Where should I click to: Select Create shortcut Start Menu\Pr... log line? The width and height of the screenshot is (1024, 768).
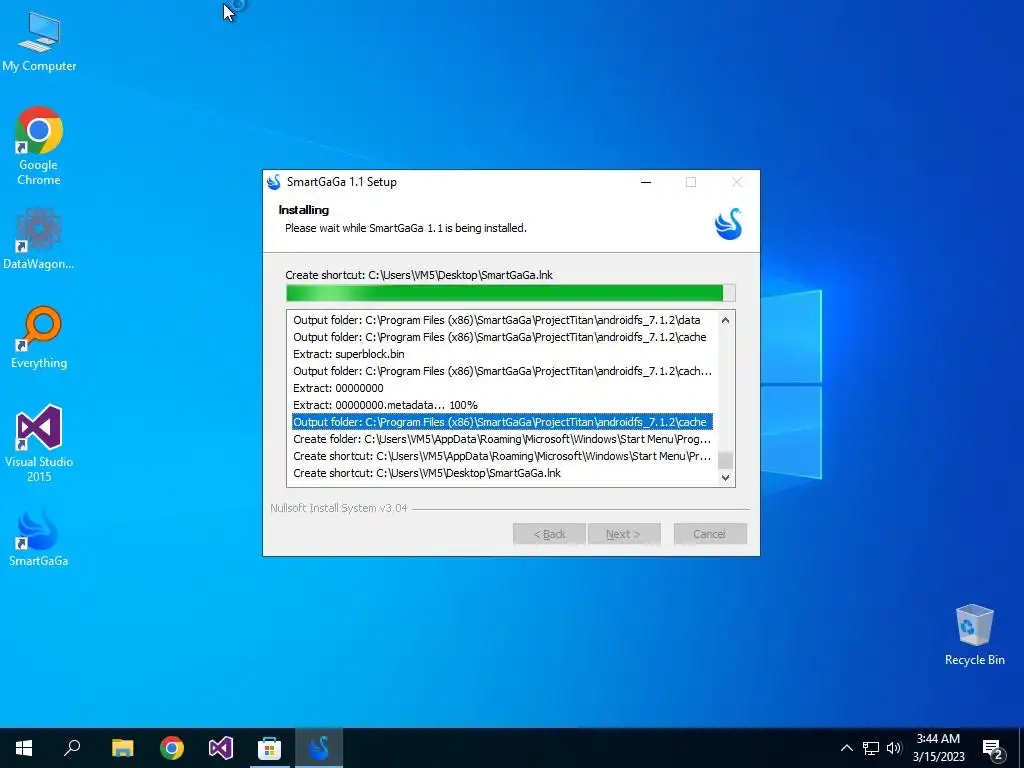click(502, 456)
